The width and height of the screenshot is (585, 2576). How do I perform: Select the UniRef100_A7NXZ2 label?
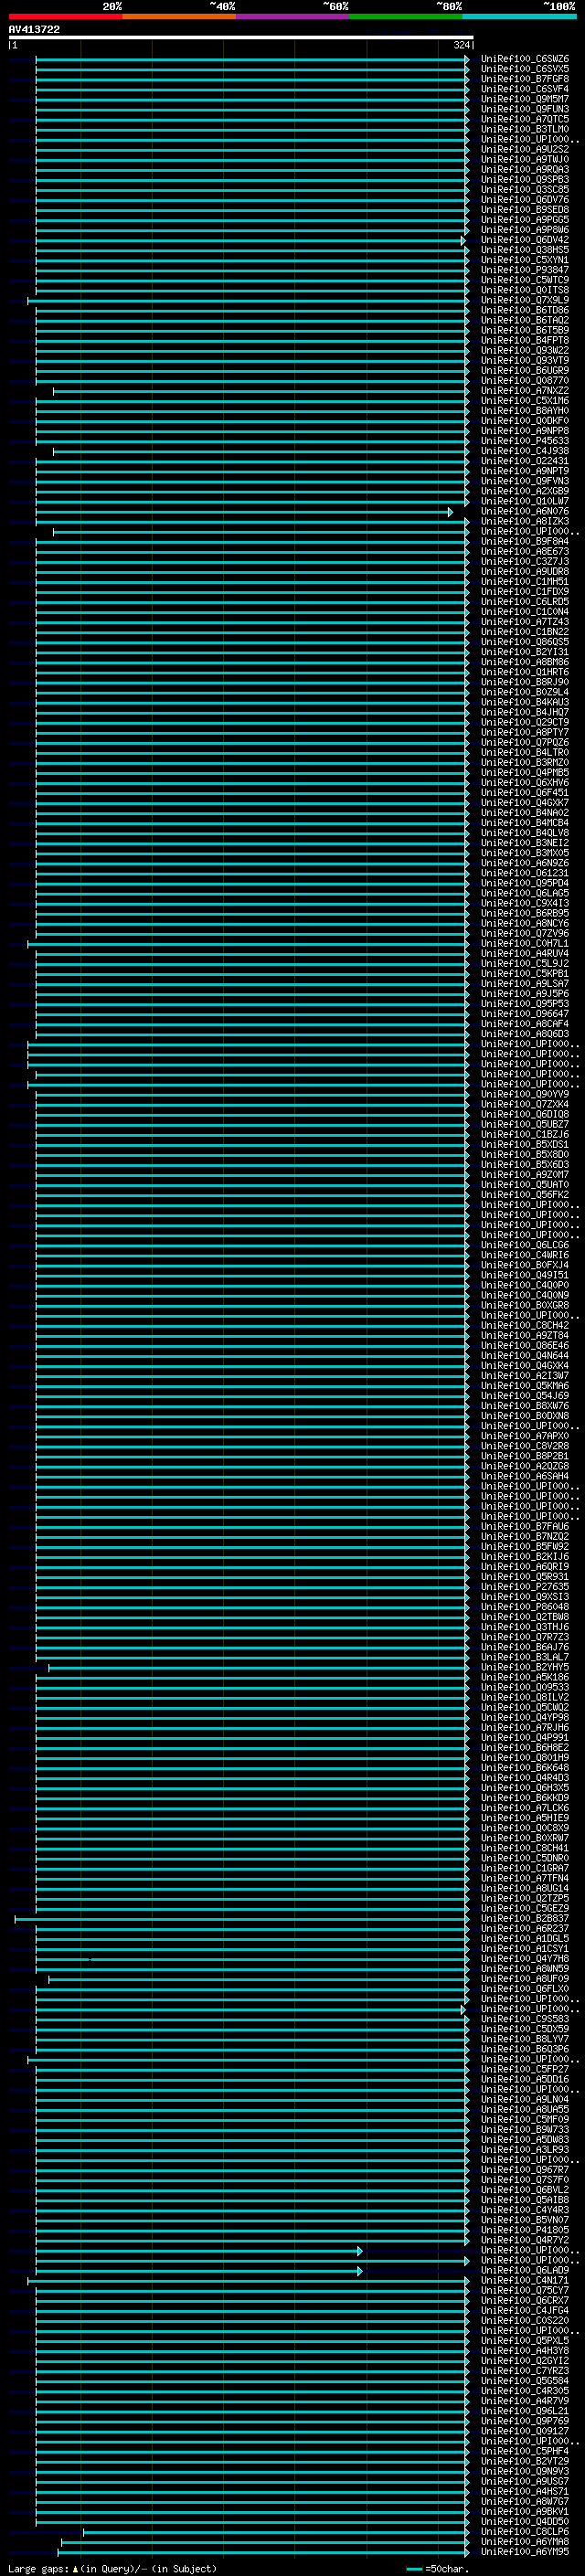pos(525,390)
